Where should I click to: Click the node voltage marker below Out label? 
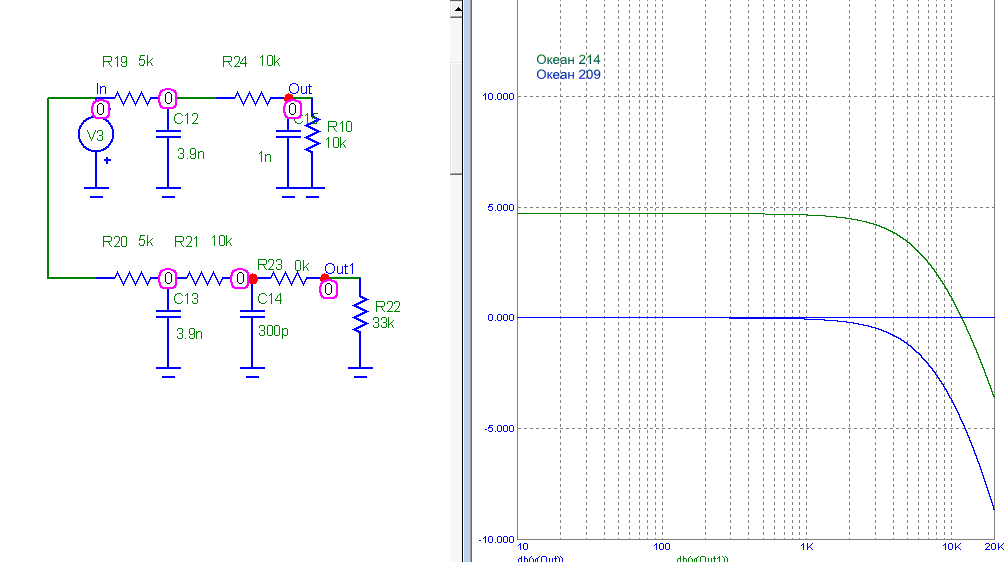click(292, 109)
